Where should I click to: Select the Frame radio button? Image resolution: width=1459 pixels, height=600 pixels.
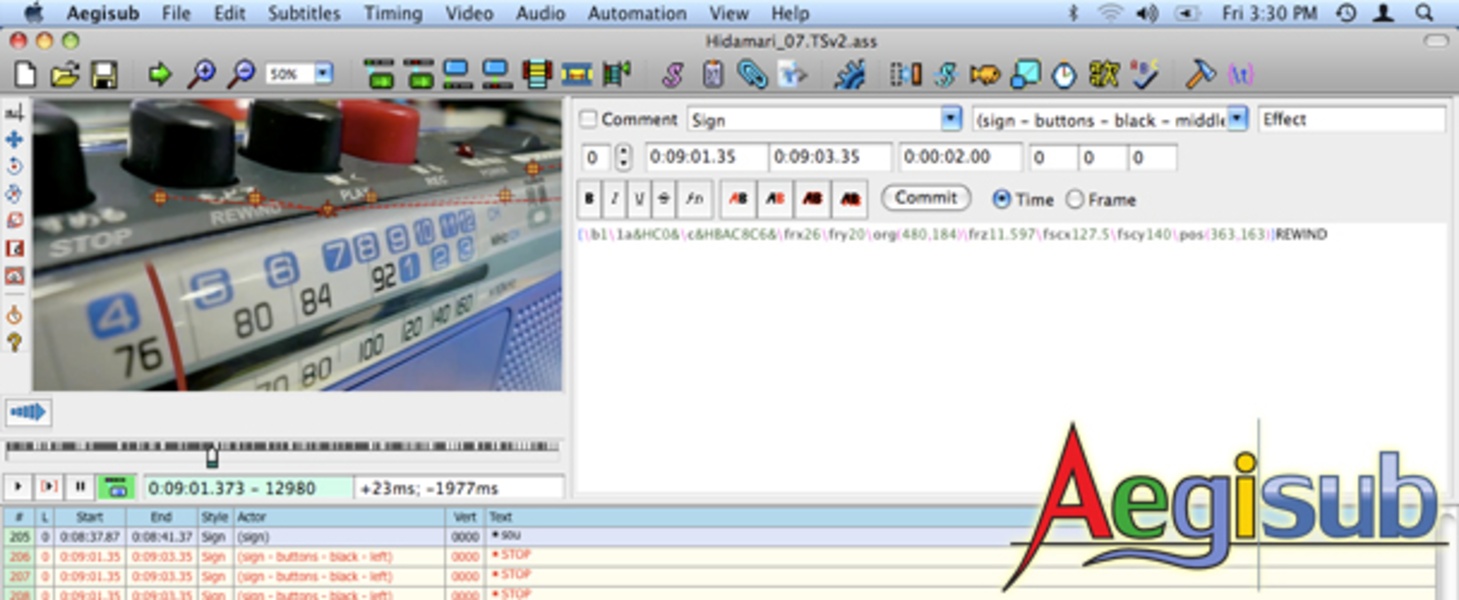point(1075,199)
